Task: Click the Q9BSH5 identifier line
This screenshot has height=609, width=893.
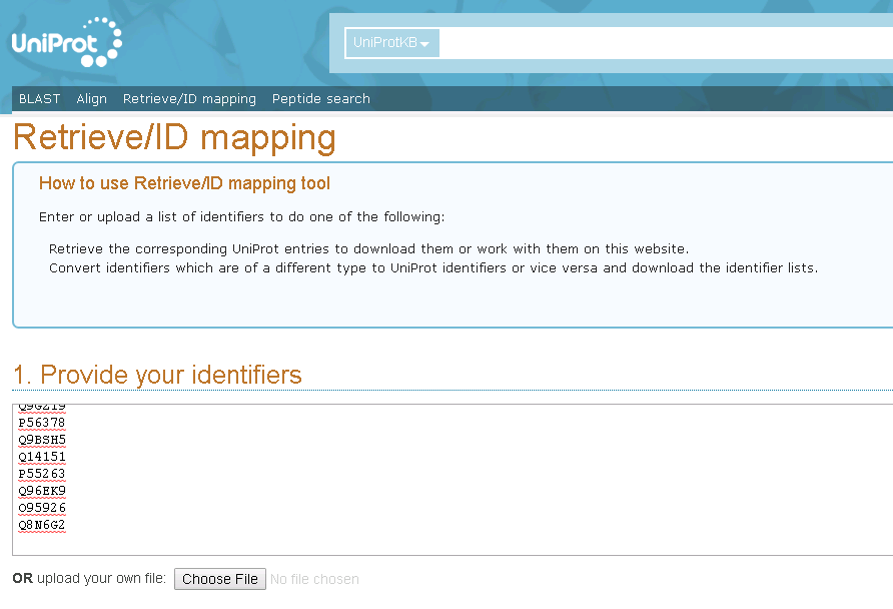Action: [42, 440]
